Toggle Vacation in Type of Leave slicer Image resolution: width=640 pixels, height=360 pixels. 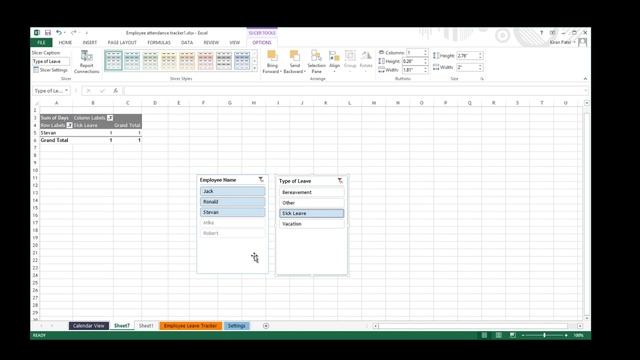311,224
